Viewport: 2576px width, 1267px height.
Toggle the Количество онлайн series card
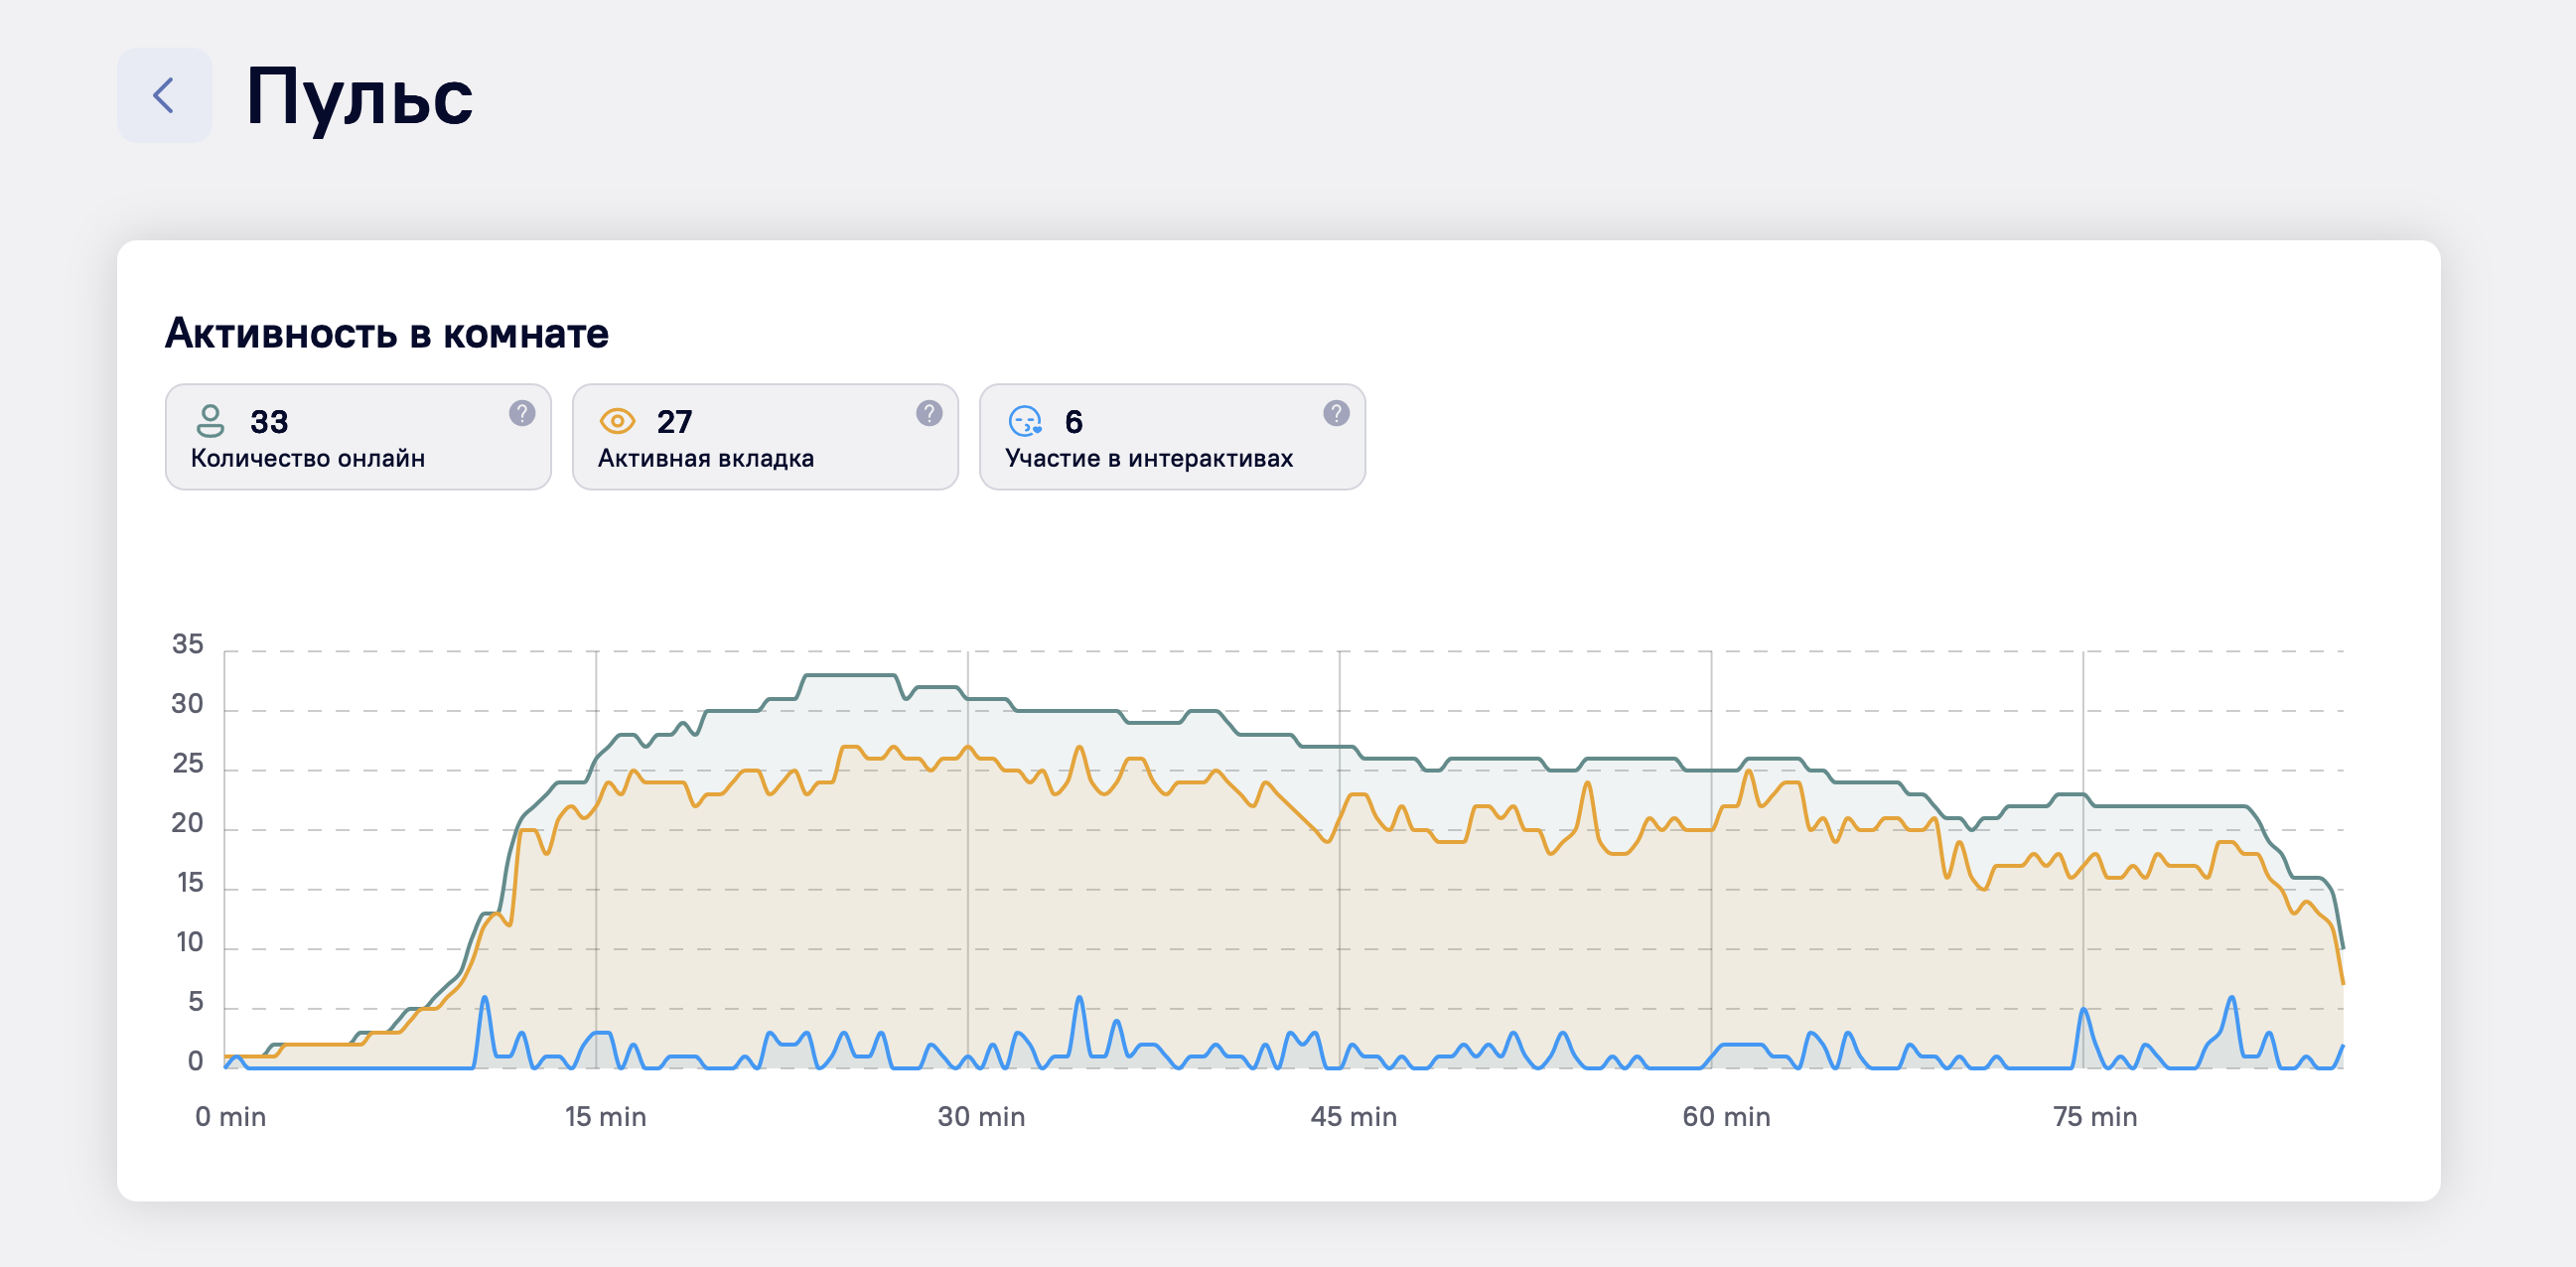[x=357, y=438]
